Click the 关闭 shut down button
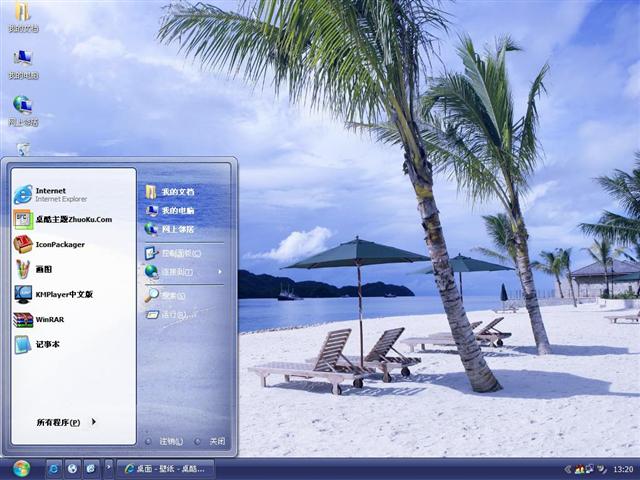The height and width of the screenshot is (480, 640). (212, 441)
